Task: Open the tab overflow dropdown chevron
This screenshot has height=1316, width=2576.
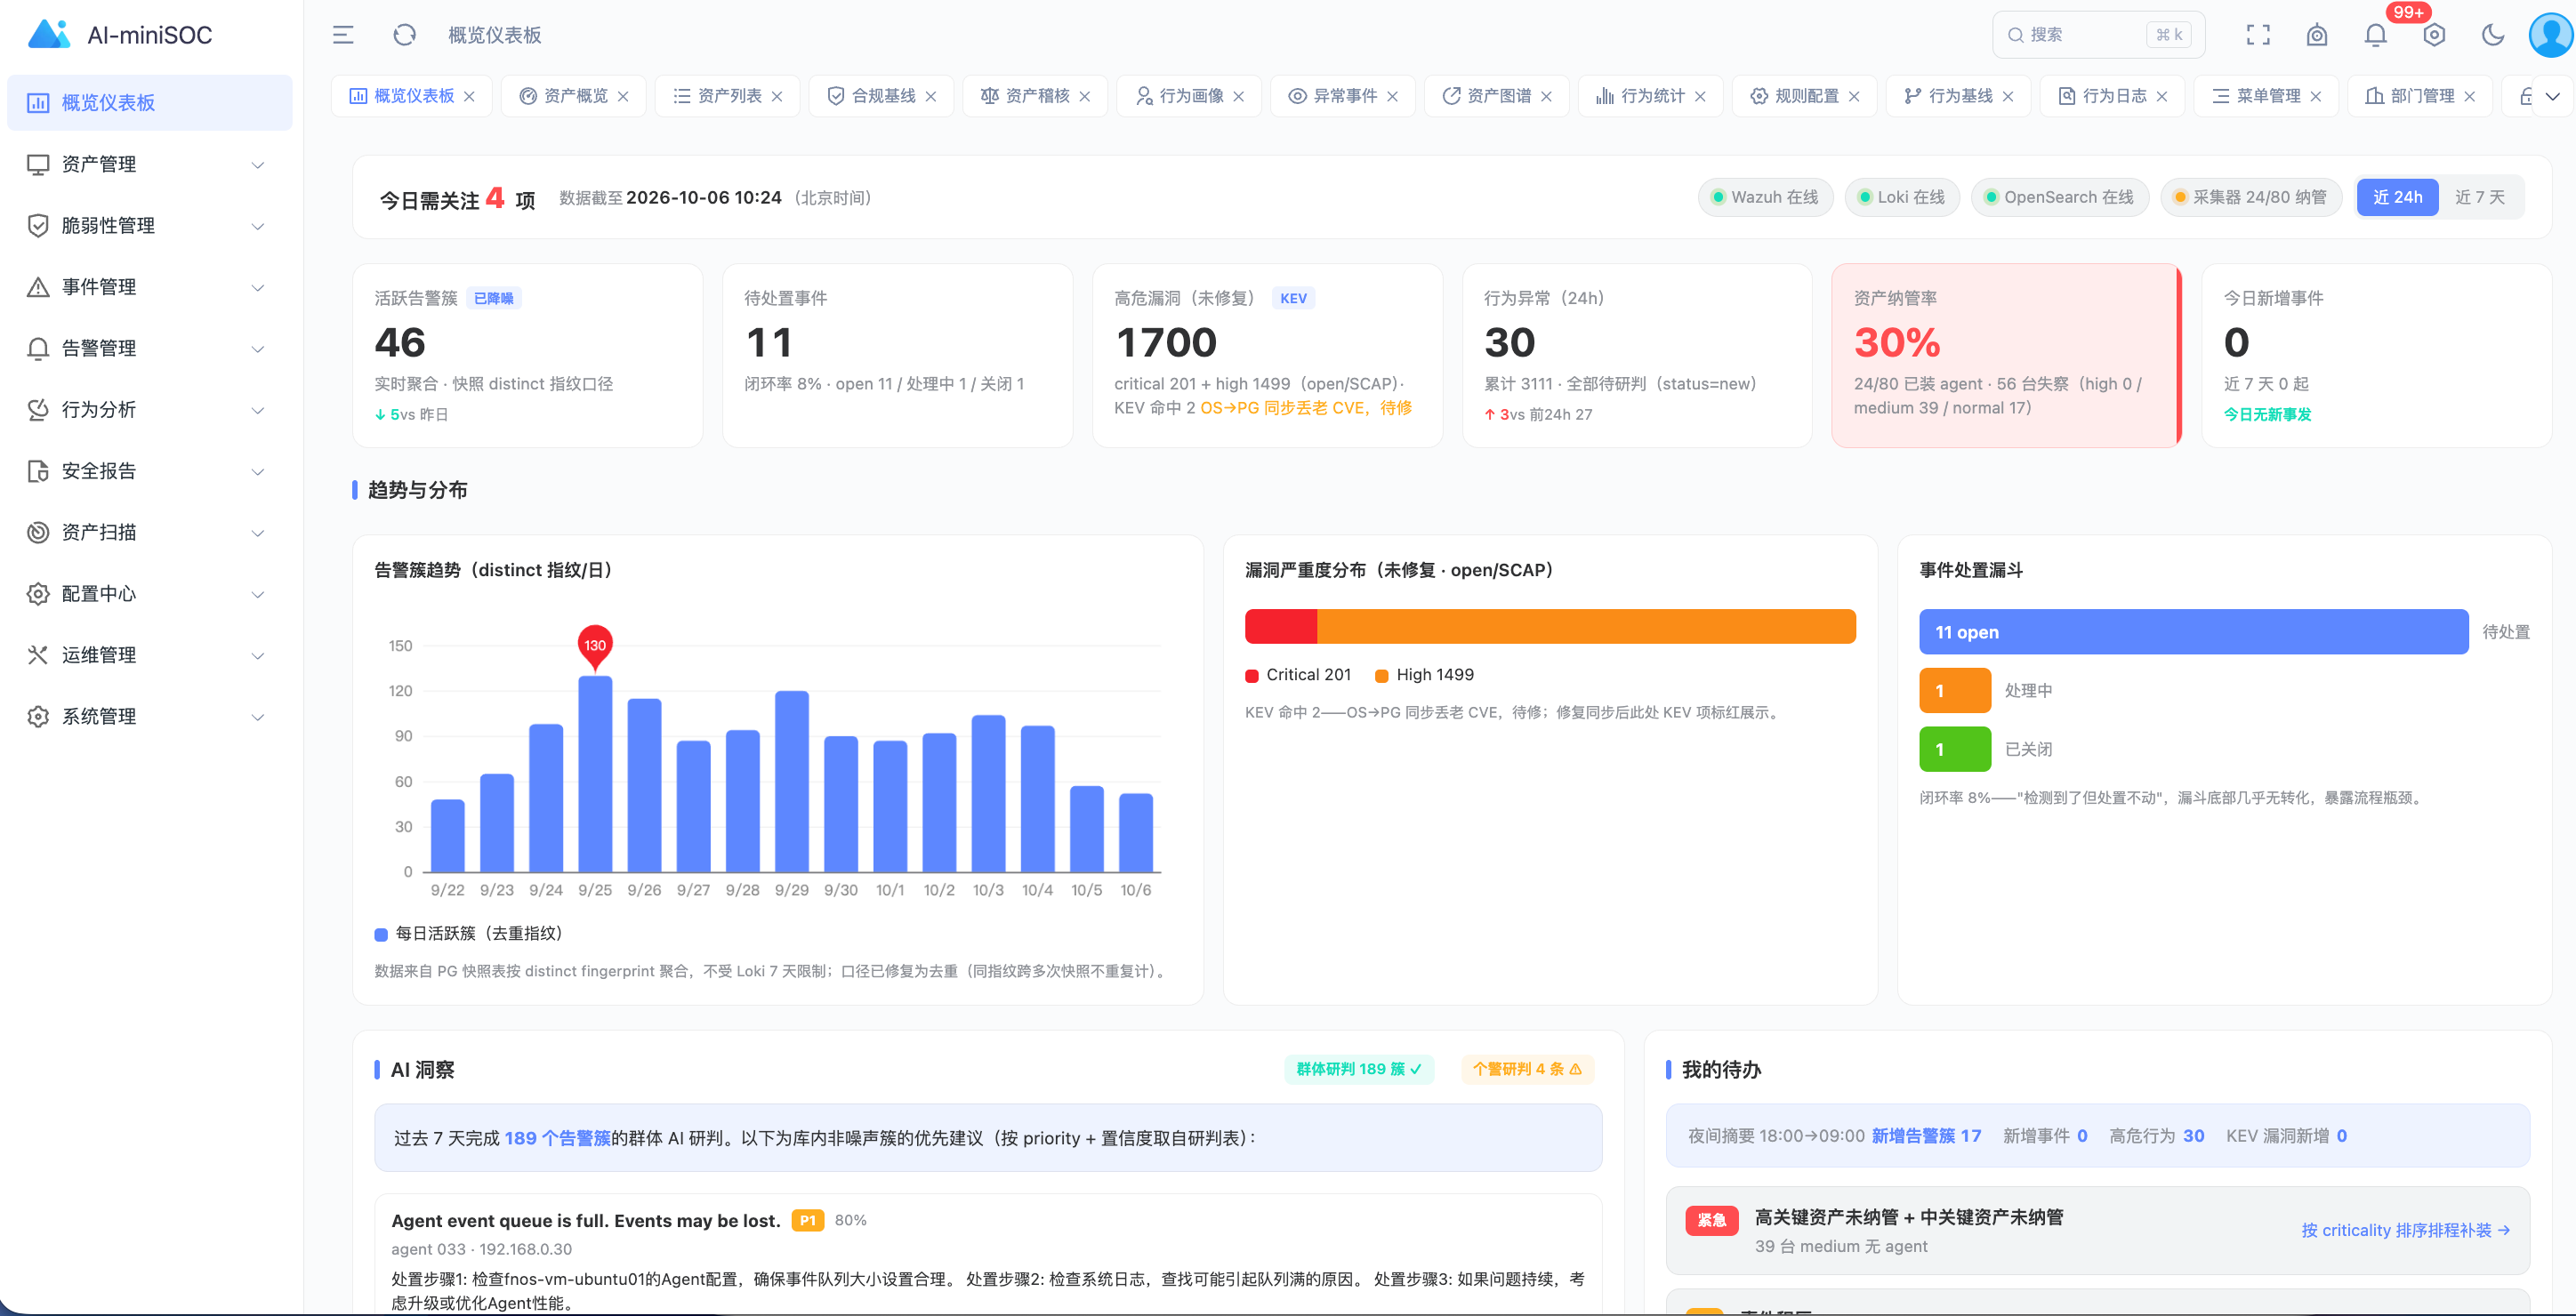Action: (x=2553, y=96)
